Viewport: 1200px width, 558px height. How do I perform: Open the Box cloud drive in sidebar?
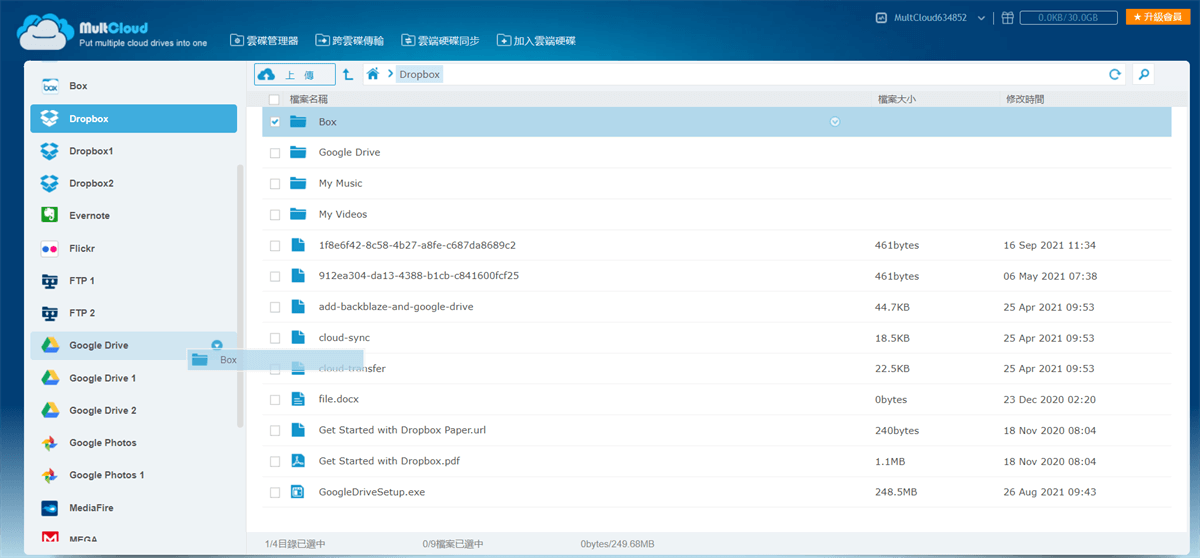pos(134,86)
